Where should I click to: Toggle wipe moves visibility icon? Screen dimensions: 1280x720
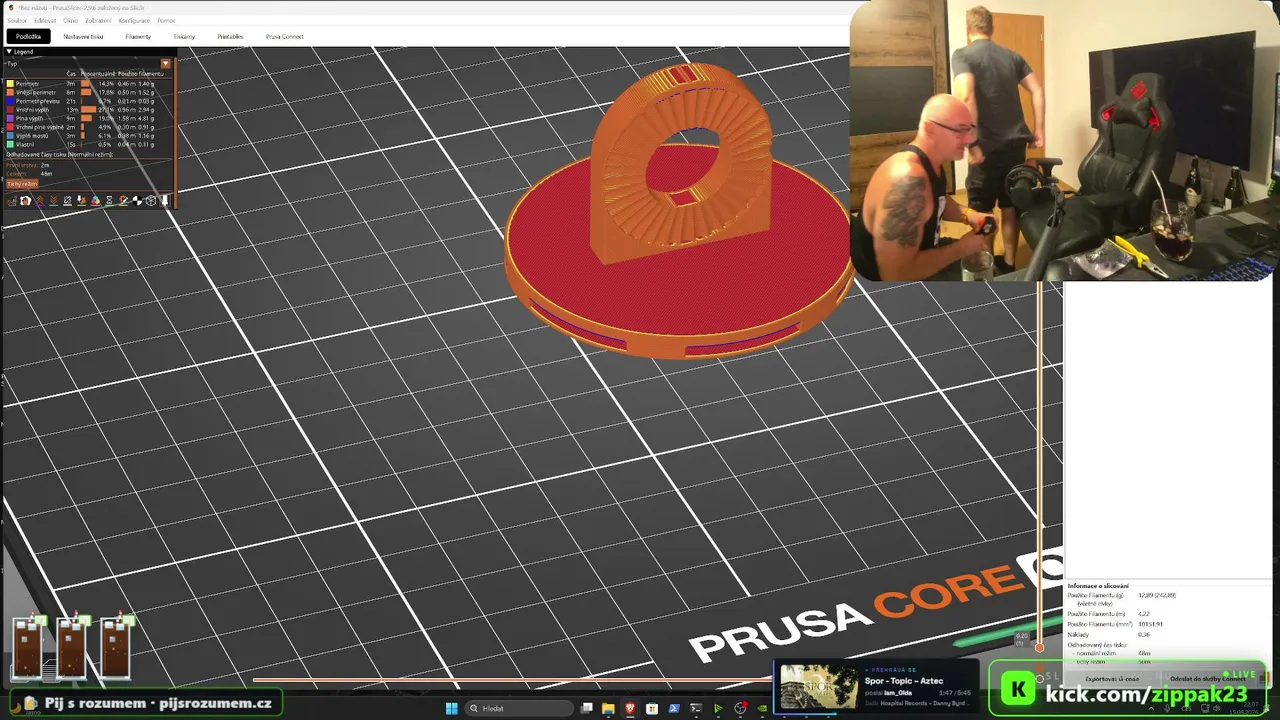pyautogui.click(x=26, y=201)
